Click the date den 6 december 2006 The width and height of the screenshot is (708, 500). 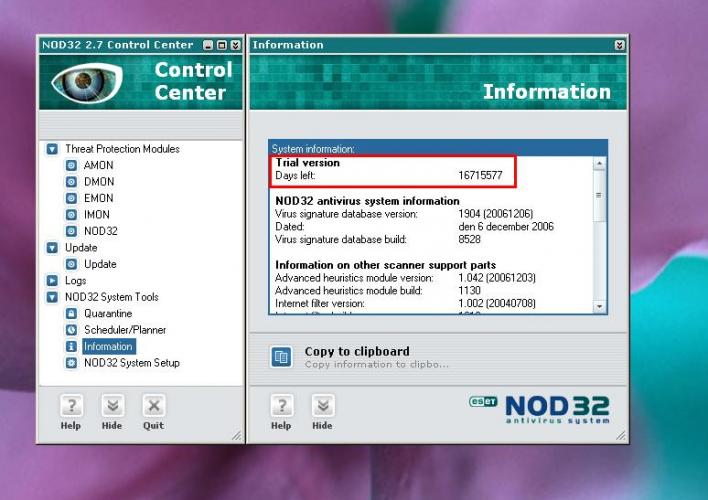pos(506,226)
